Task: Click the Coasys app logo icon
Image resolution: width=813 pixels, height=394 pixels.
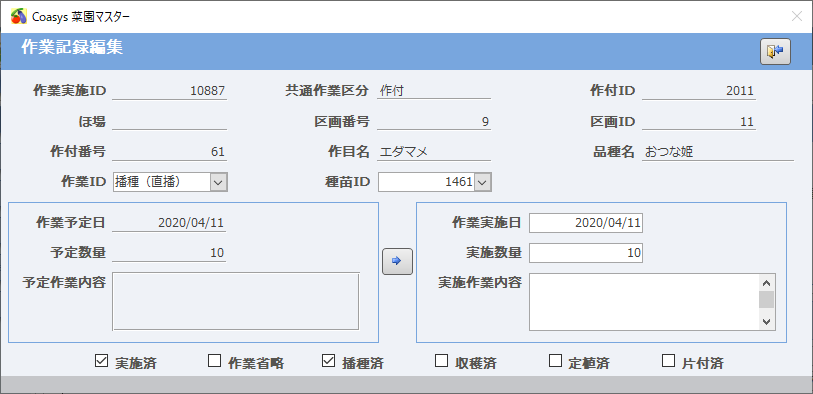Action: (x=19, y=17)
